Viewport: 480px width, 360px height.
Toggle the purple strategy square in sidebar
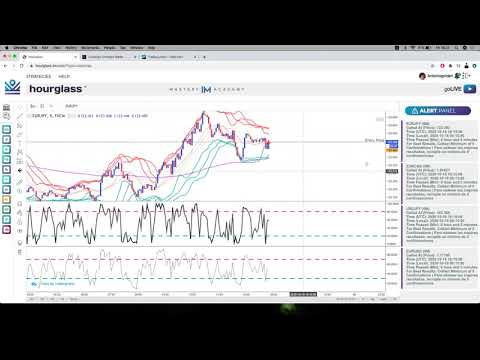7,229
